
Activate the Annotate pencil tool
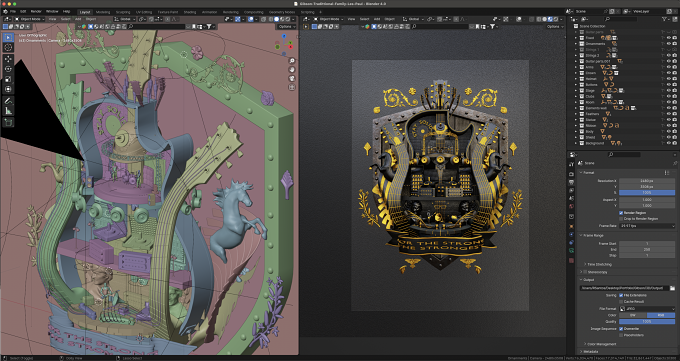pyautogui.click(x=8, y=101)
